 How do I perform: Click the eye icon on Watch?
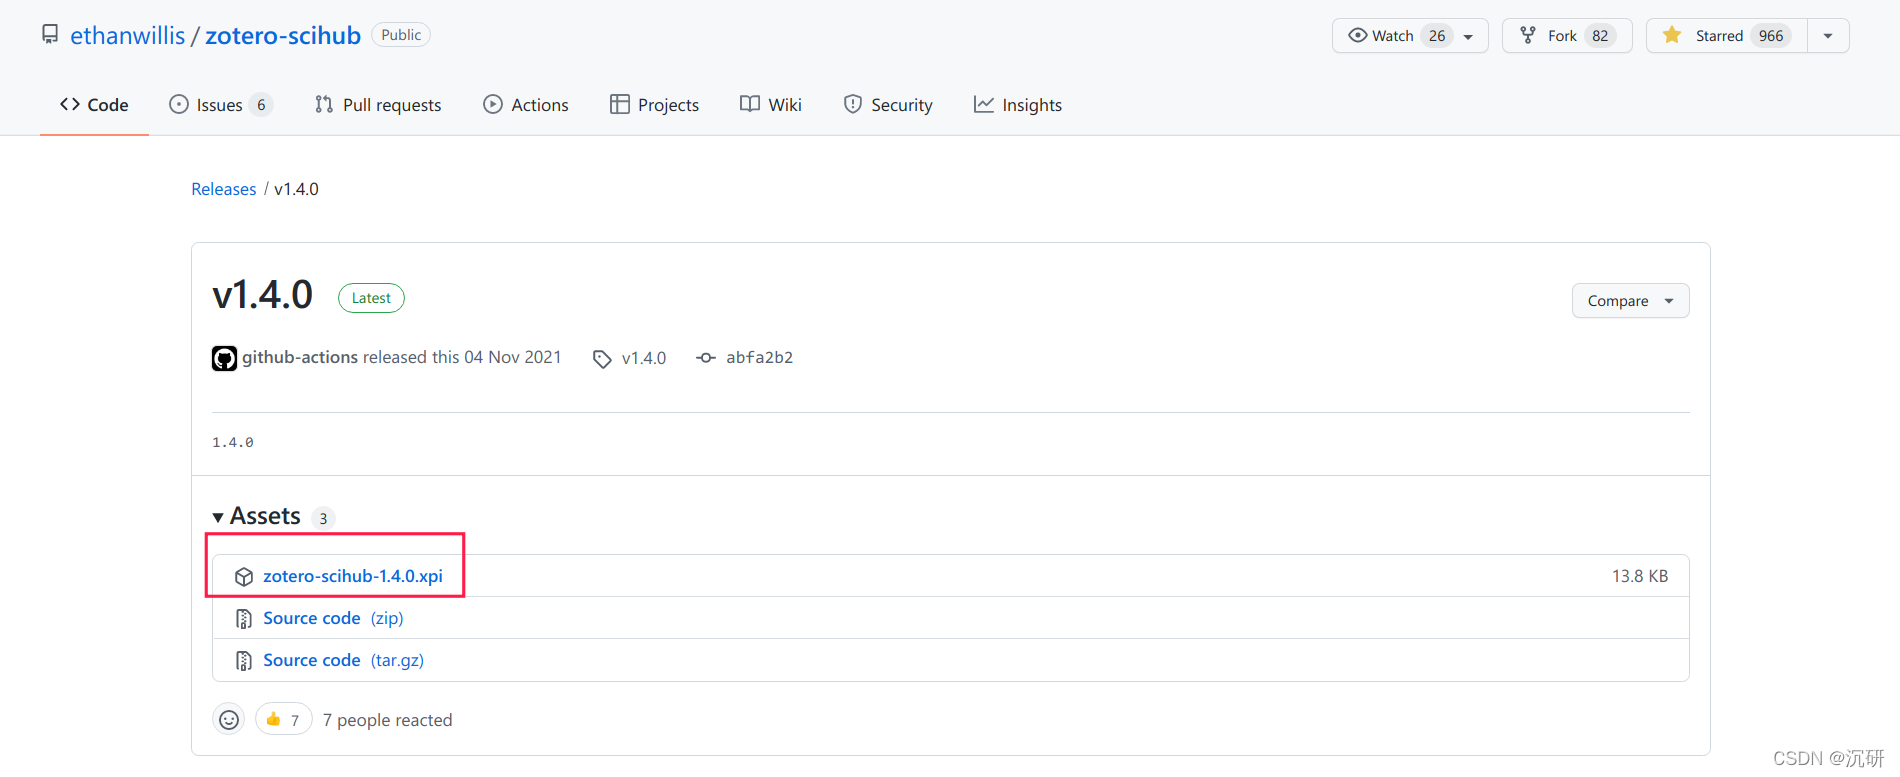[1357, 35]
